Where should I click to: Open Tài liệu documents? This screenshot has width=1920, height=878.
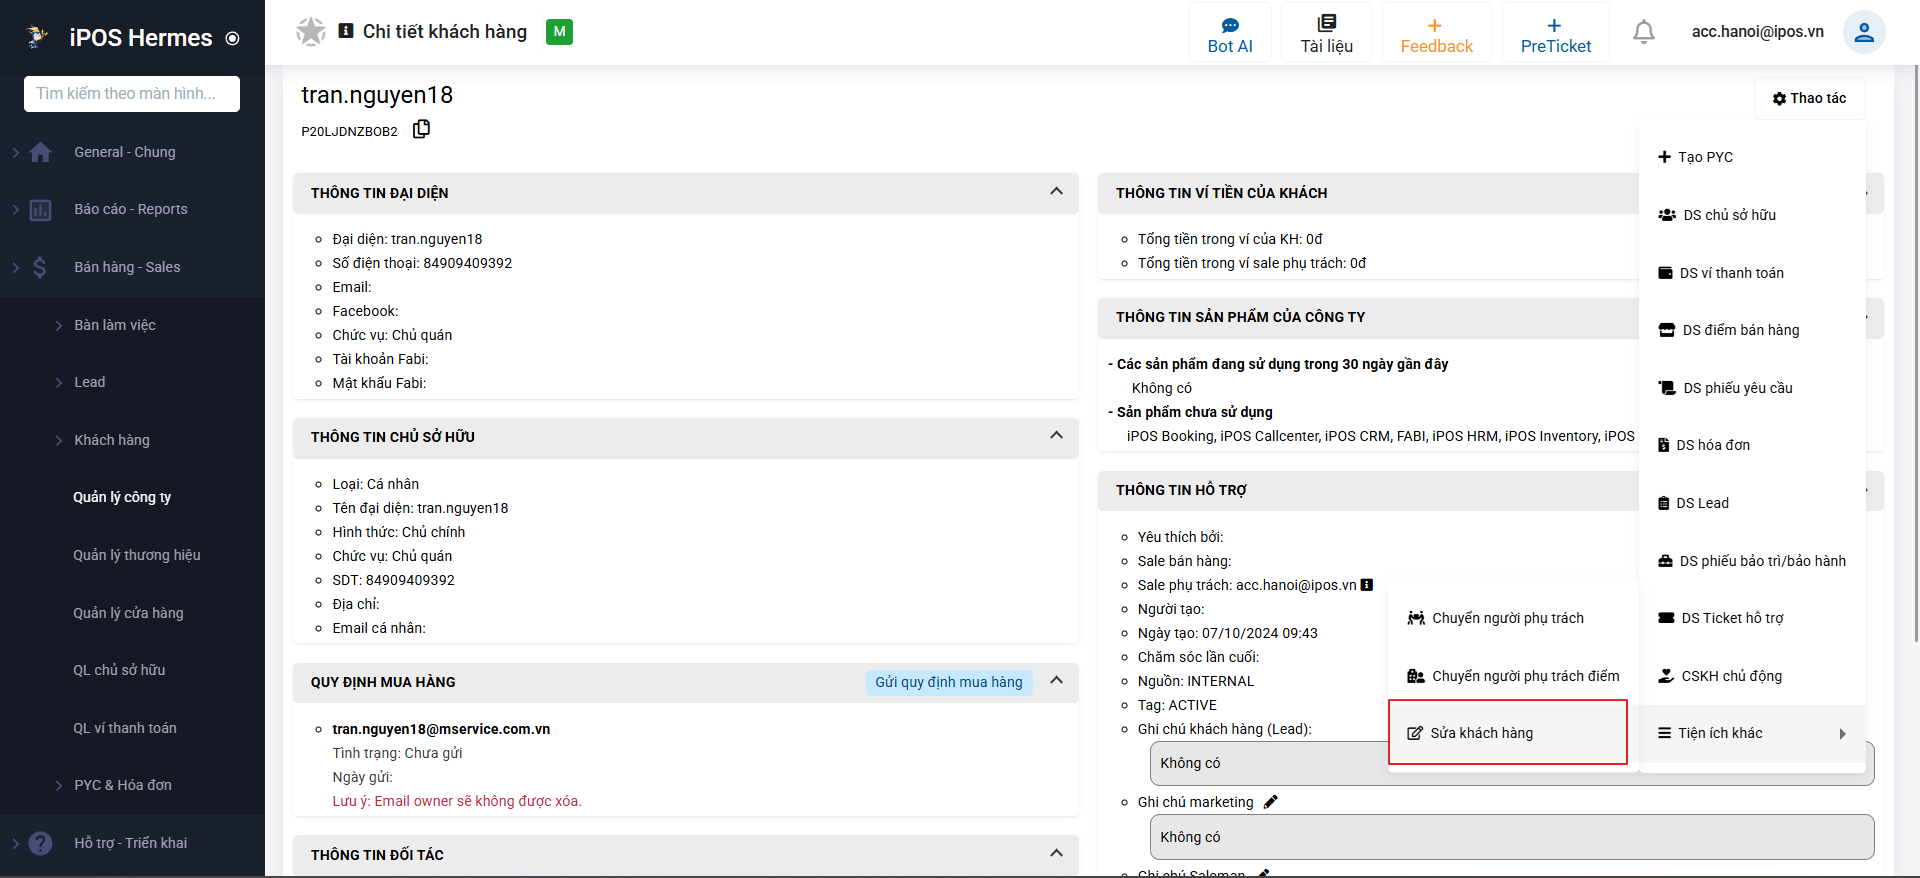pyautogui.click(x=1327, y=33)
